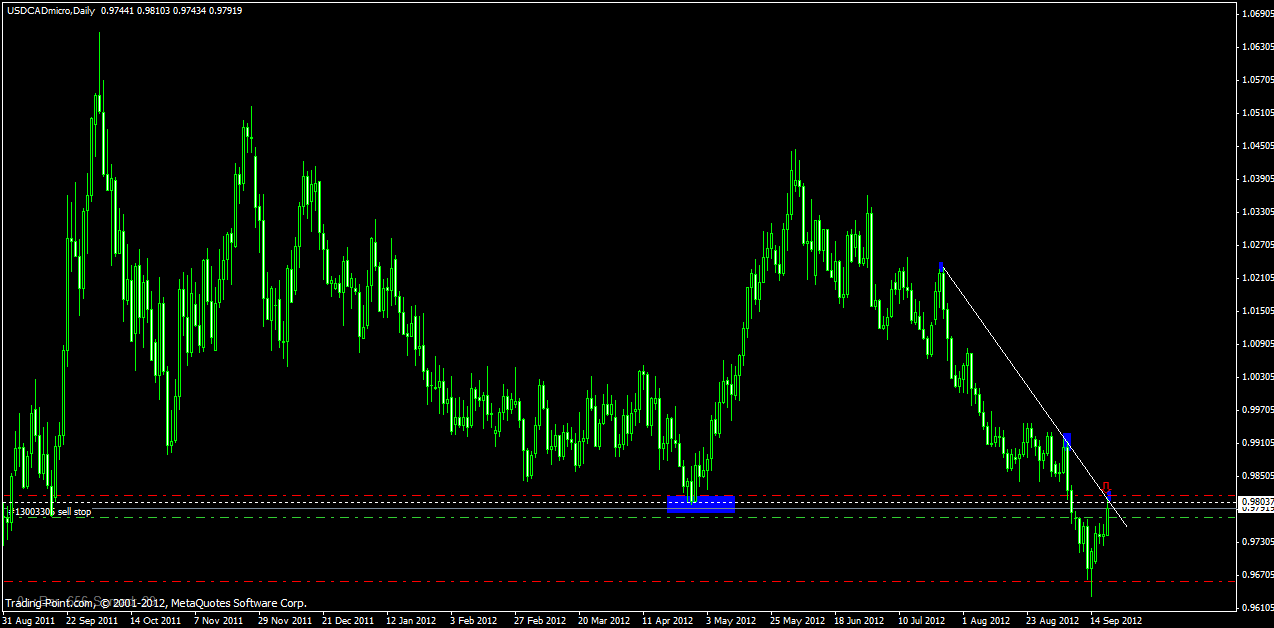Click the 1.0690 price scale label
The width and height of the screenshot is (1274, 628).
[x=1256, y=14]
